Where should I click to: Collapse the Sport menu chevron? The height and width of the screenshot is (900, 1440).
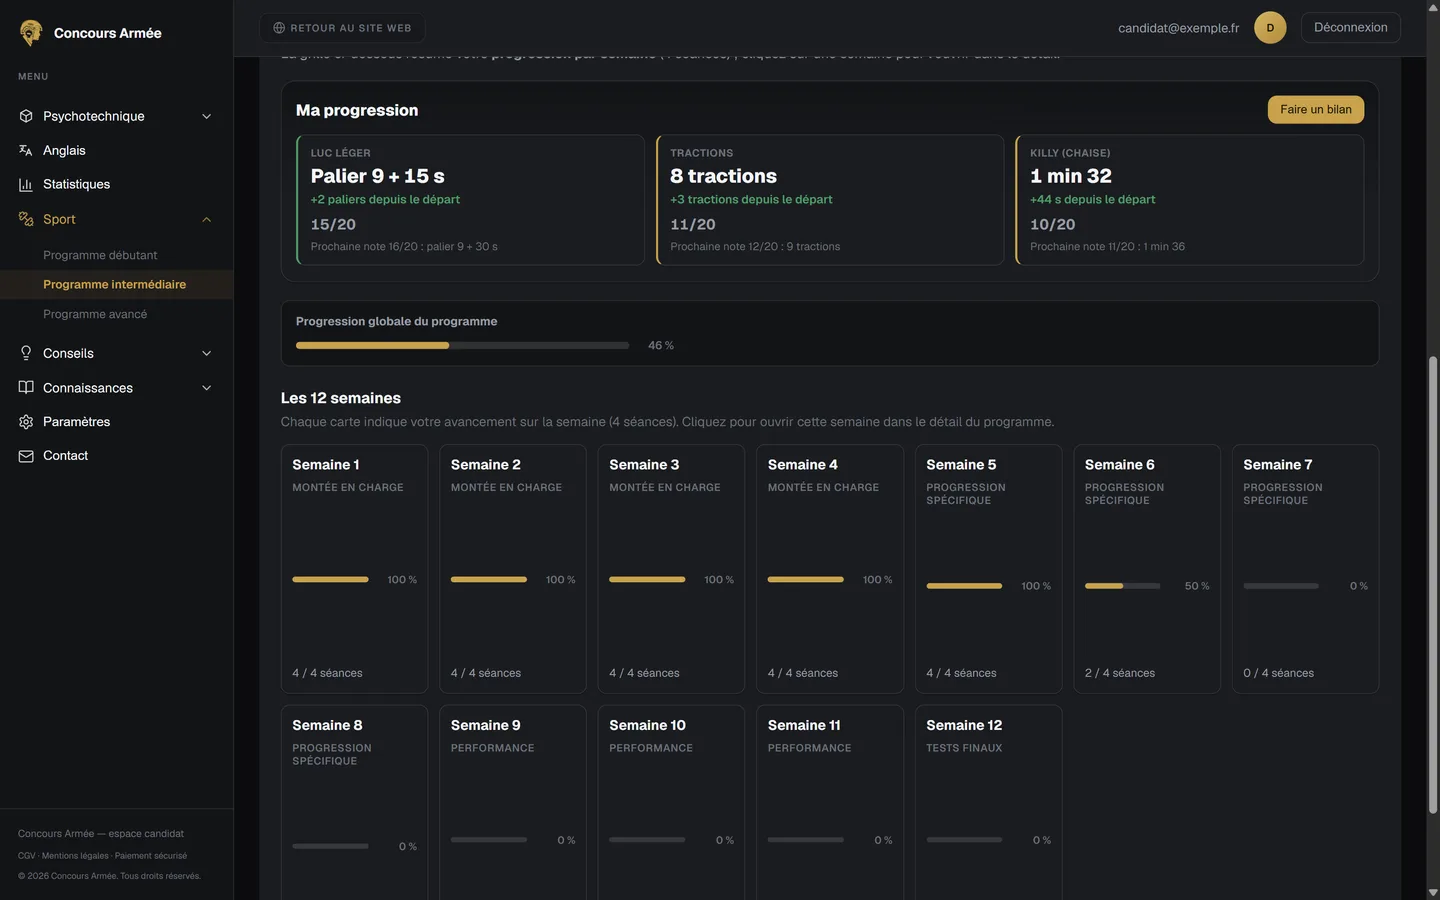point(207,219)
